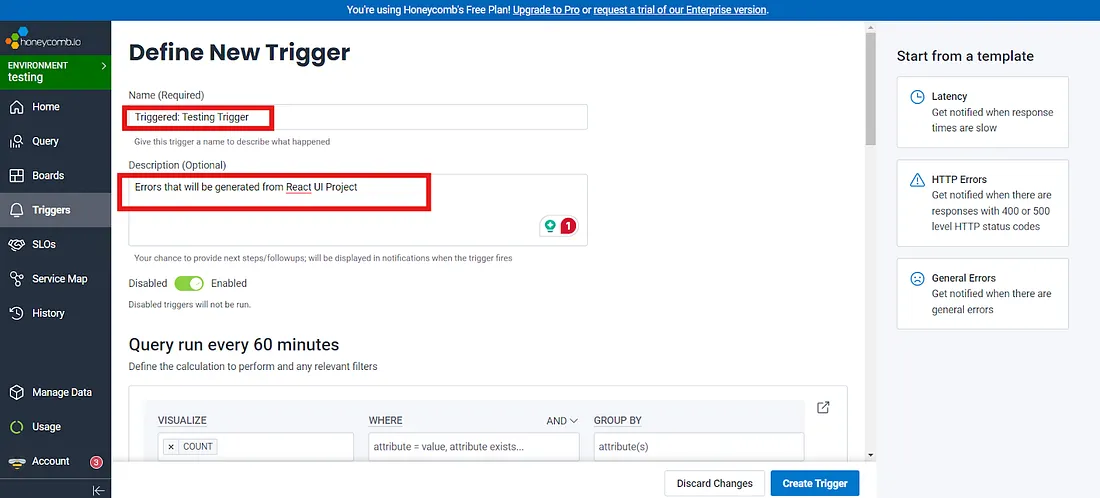Select the Latency template card
This screenshot has width=1100, height=498.
(982, 112)
